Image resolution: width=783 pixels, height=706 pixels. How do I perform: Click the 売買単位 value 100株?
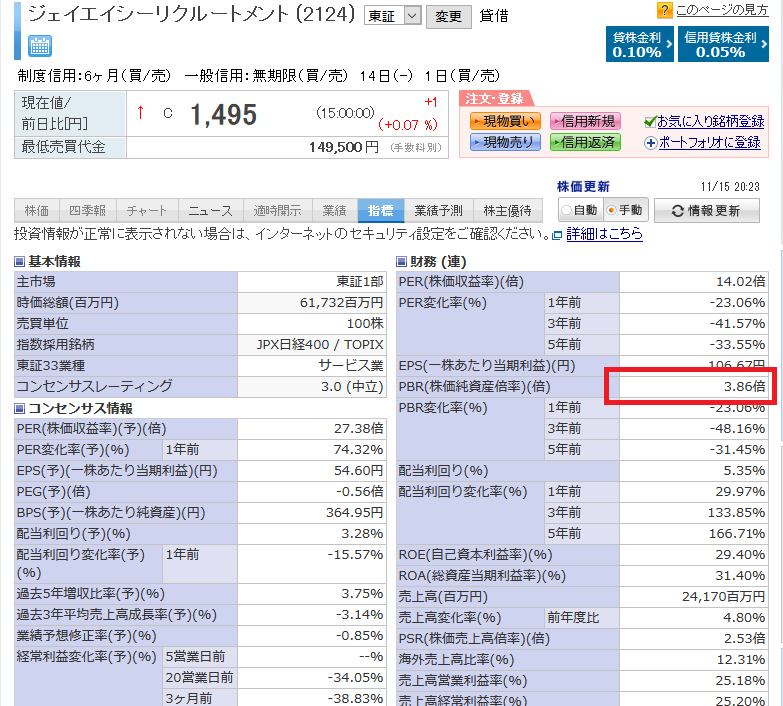[365, 324]
